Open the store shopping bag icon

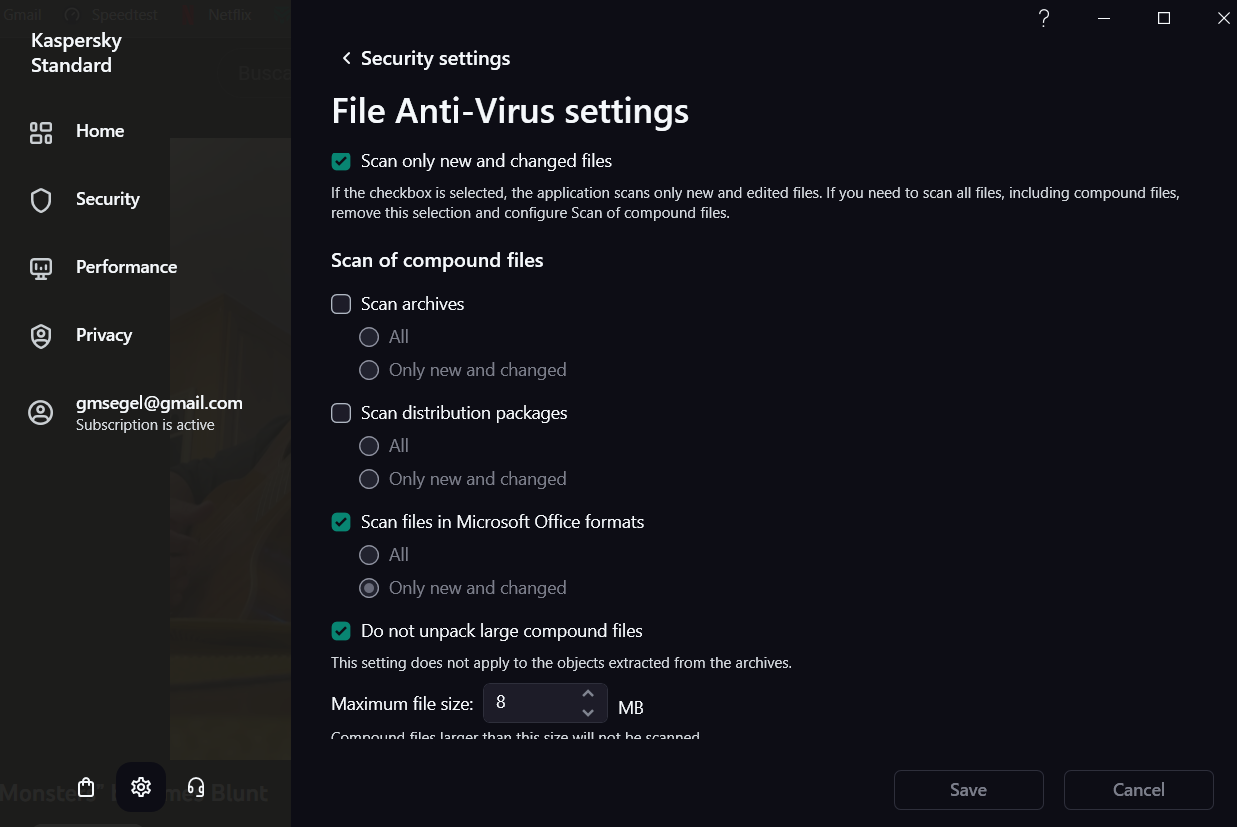(x=86, y=787)
